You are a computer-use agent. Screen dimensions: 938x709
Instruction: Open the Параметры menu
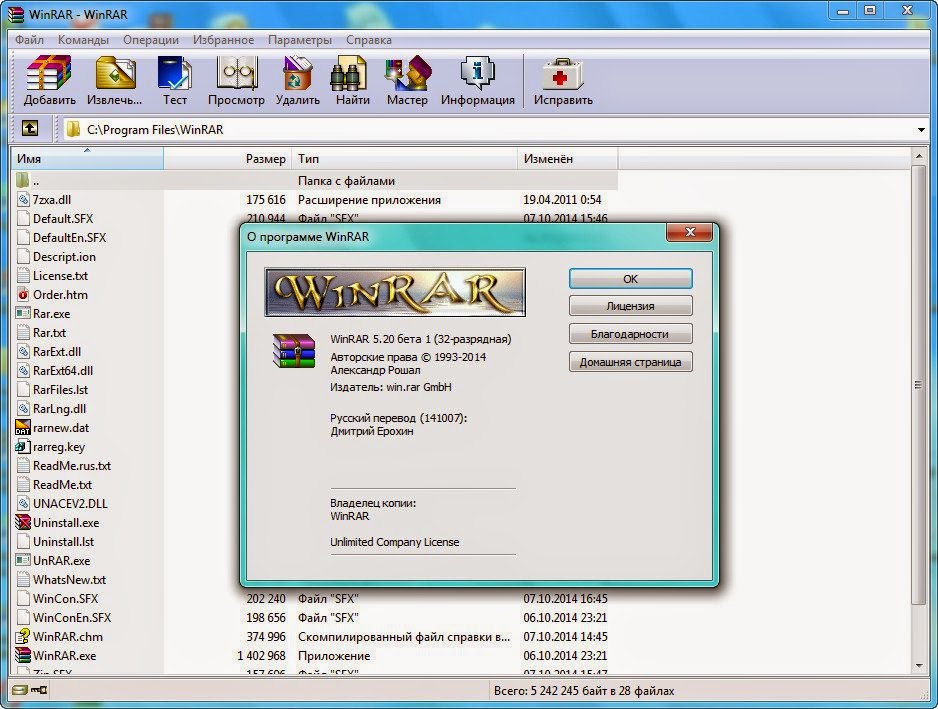coord(300,39)
